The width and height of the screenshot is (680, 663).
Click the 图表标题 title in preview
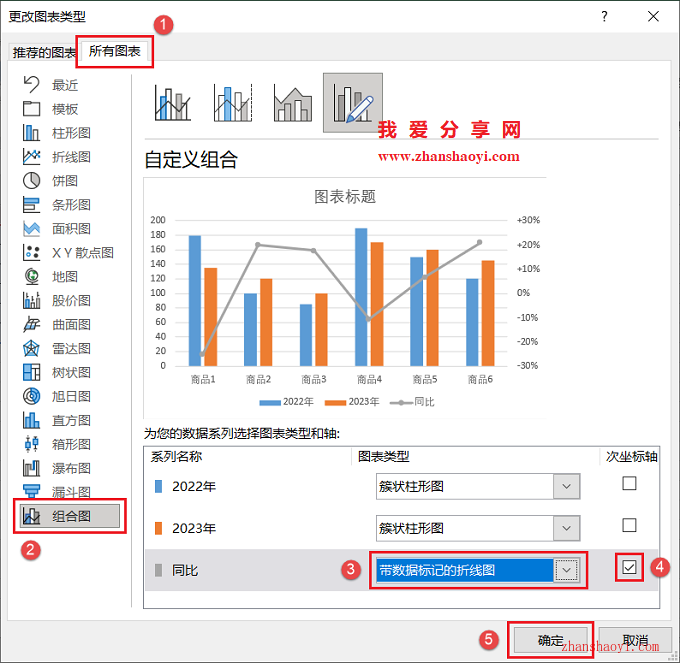pos(345,196)
